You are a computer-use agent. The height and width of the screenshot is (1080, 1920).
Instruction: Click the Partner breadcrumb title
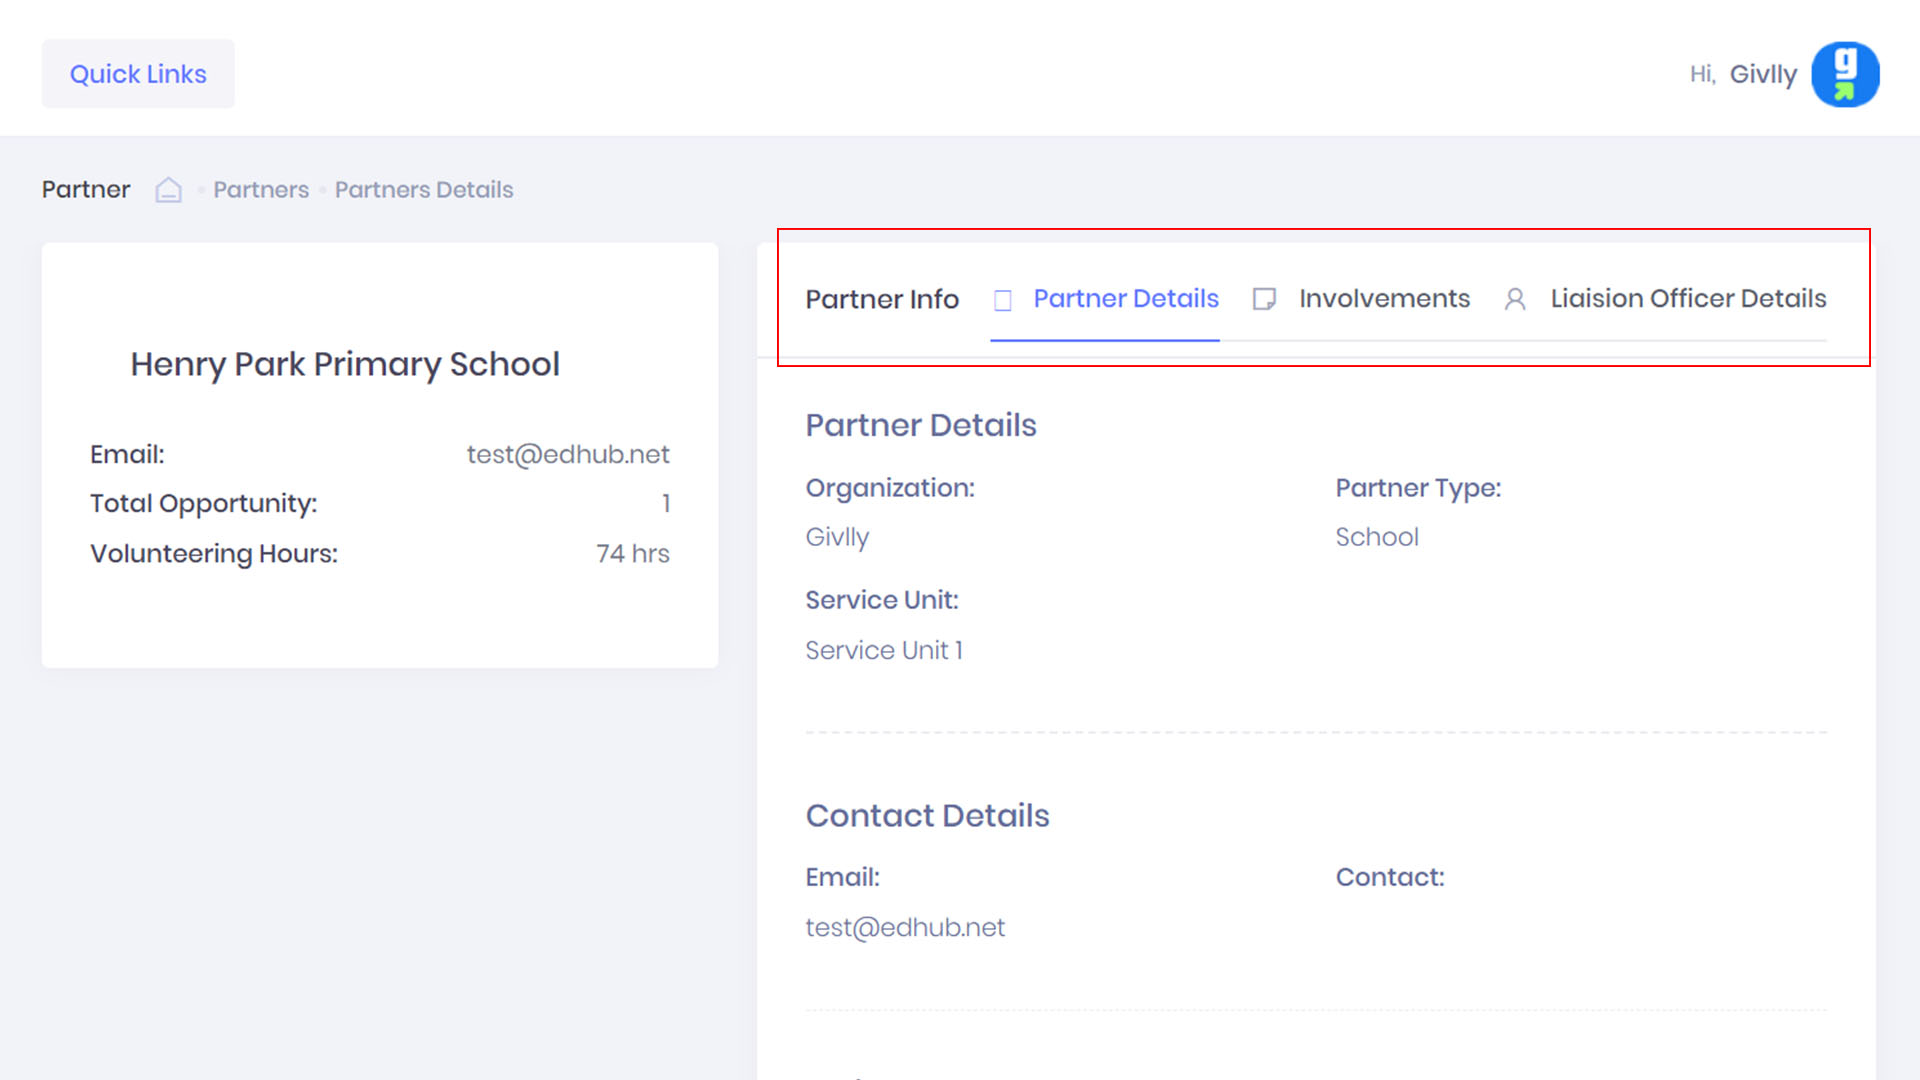pyautogui.click(x=86, y=190)
